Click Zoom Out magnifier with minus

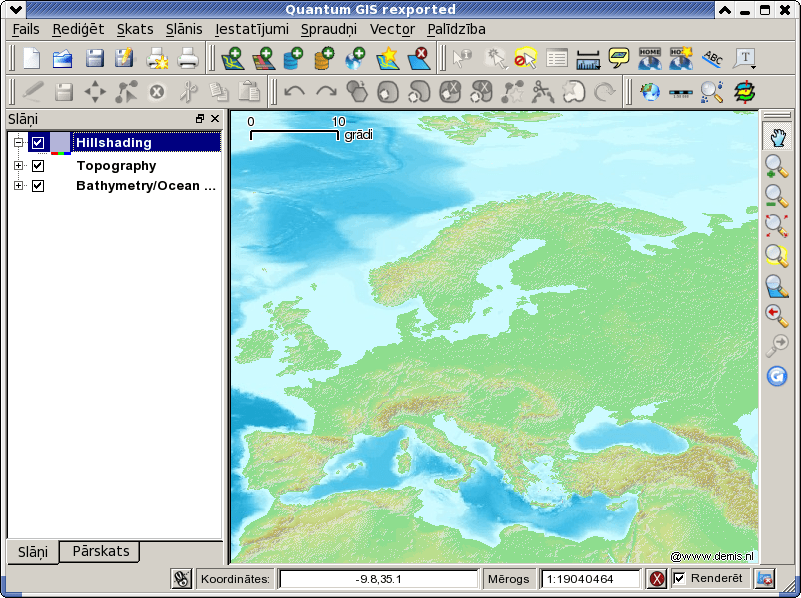pyautogui.click(x=776, y=196)
